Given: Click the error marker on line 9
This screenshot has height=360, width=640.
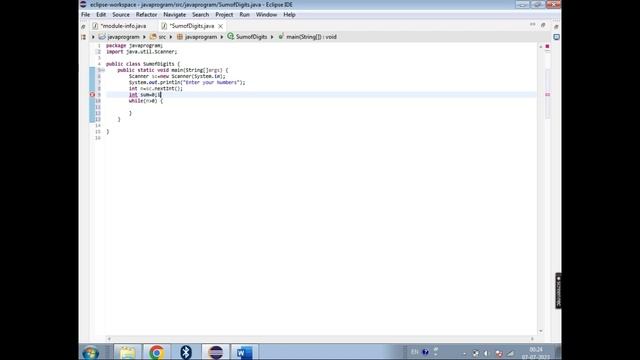Looking at the screenshot, I should (x=92, y=95).
